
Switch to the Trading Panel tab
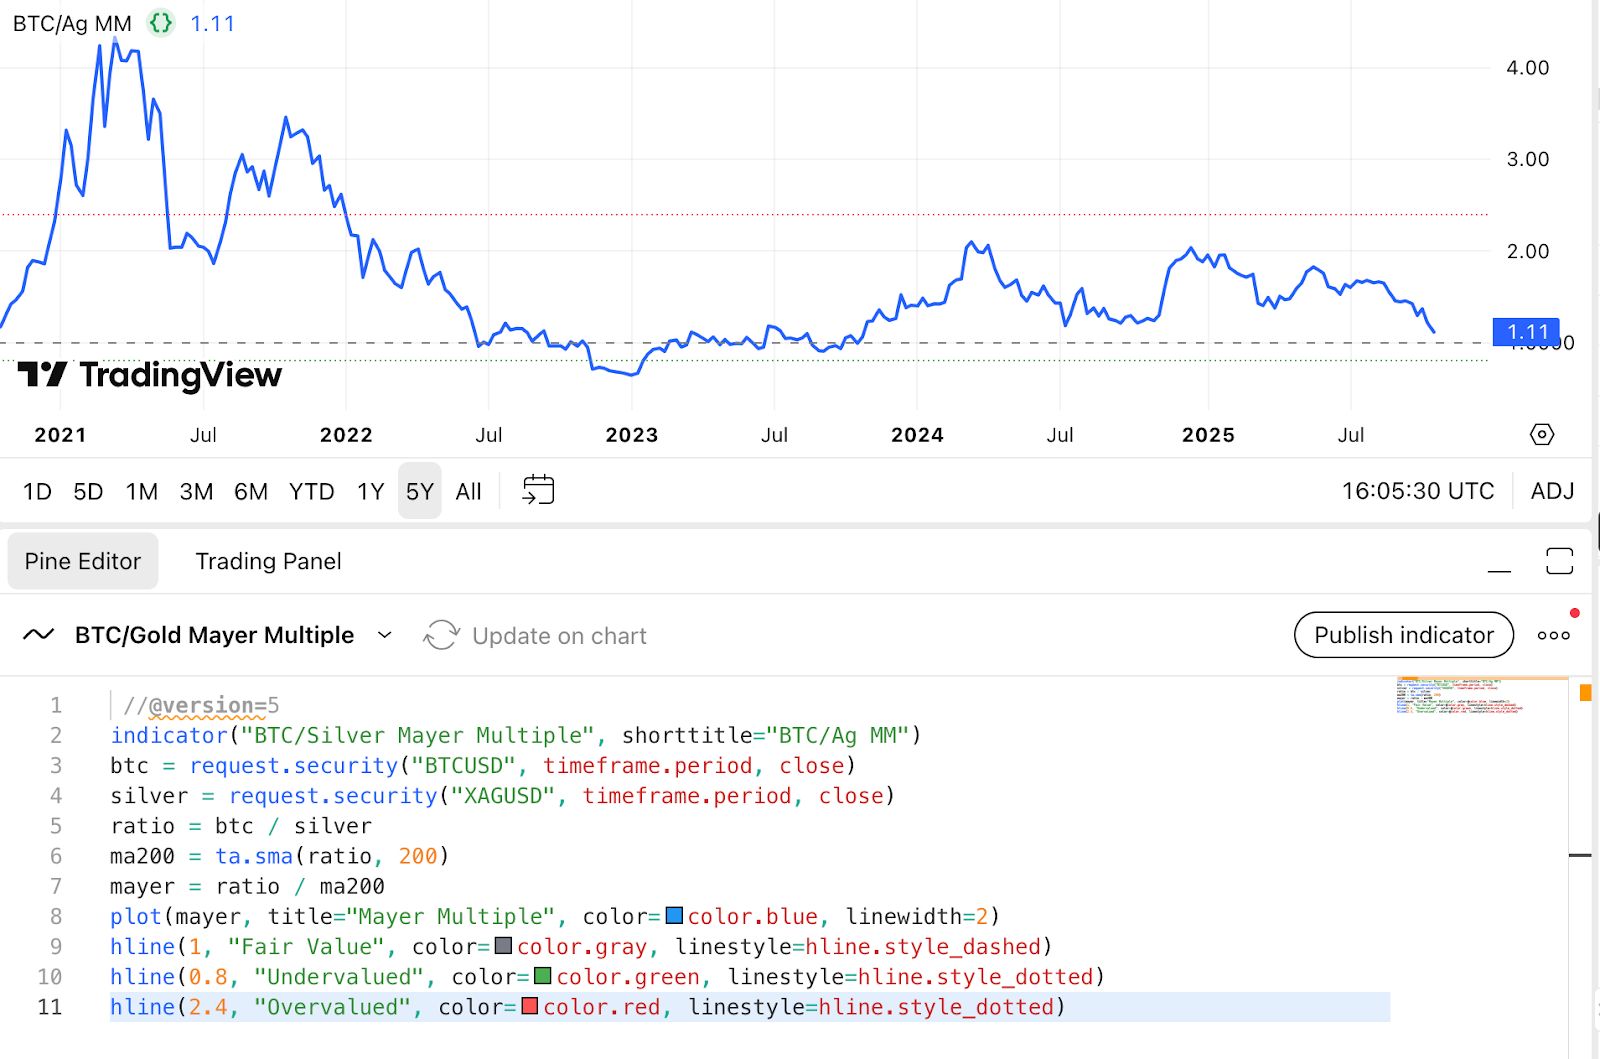click(x=267, y=561)
